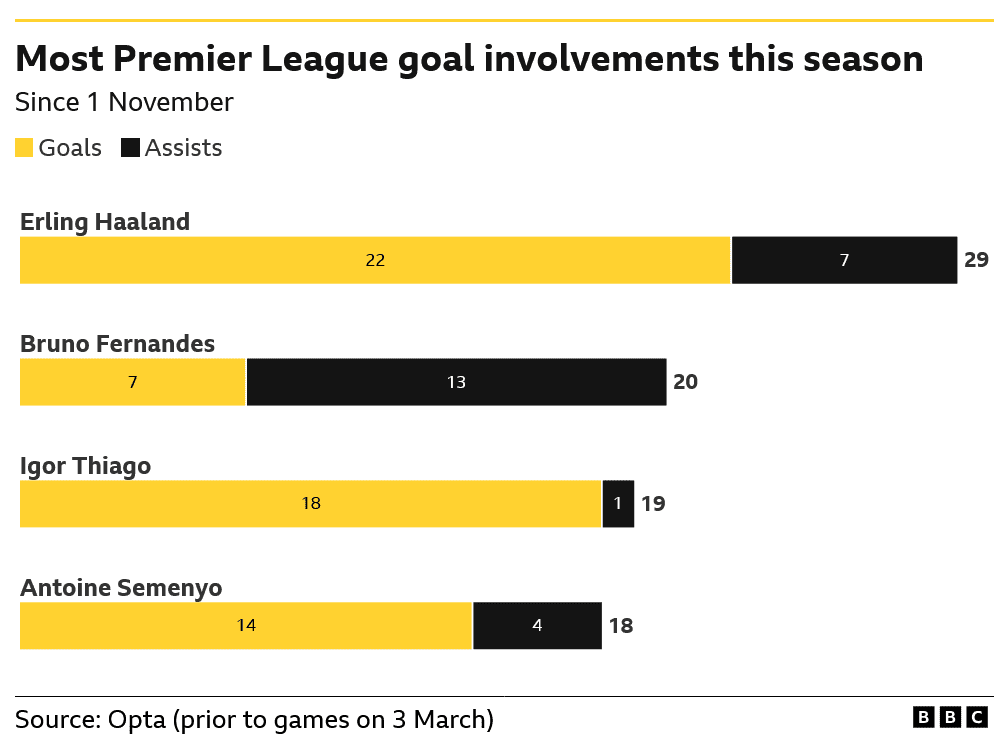The height and width of the screenshot is (756, 1005).
Task: Select Erling Haaland's 7 assists bar
Action: tap(844, 260)
